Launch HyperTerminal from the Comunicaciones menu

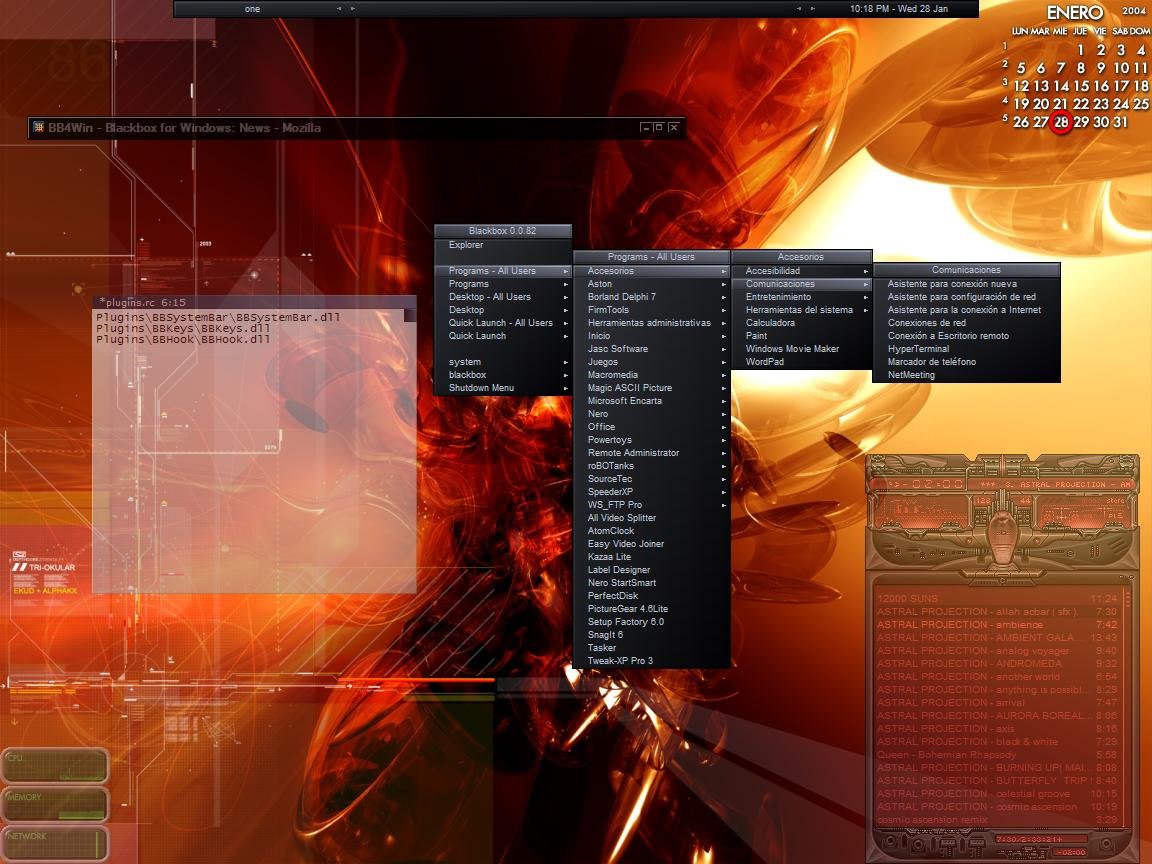coord(966,349)
